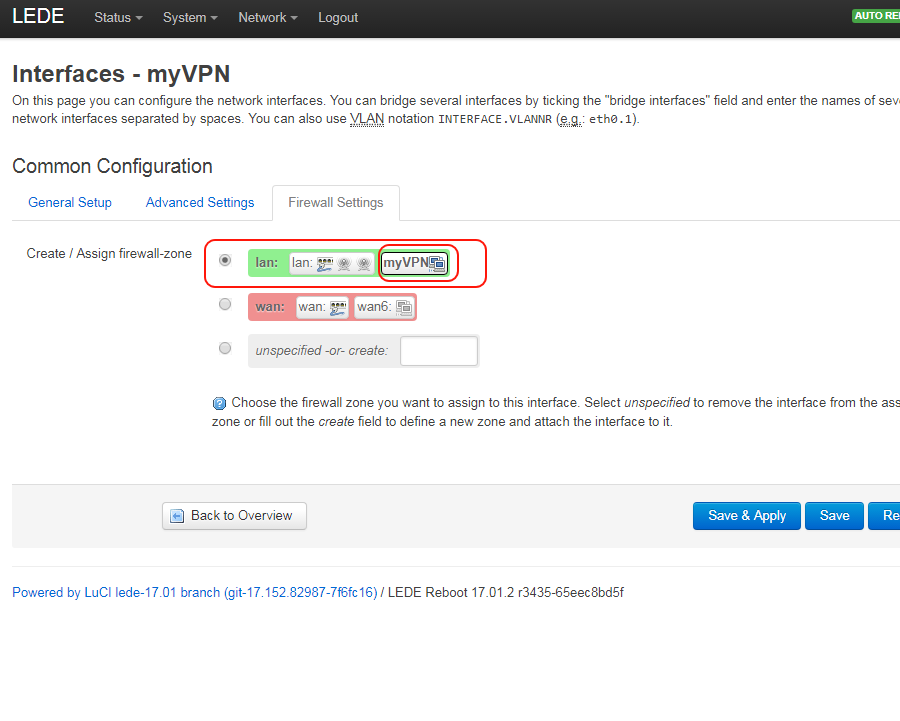Click the LEDE brand logo
The width and height of the screenshot is (900, 721).
[x=38, y=16]
